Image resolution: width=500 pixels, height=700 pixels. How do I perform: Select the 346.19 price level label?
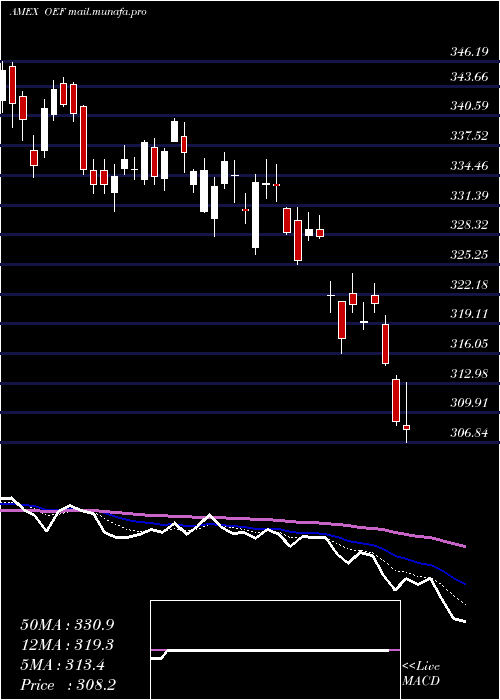coord(469,53)
